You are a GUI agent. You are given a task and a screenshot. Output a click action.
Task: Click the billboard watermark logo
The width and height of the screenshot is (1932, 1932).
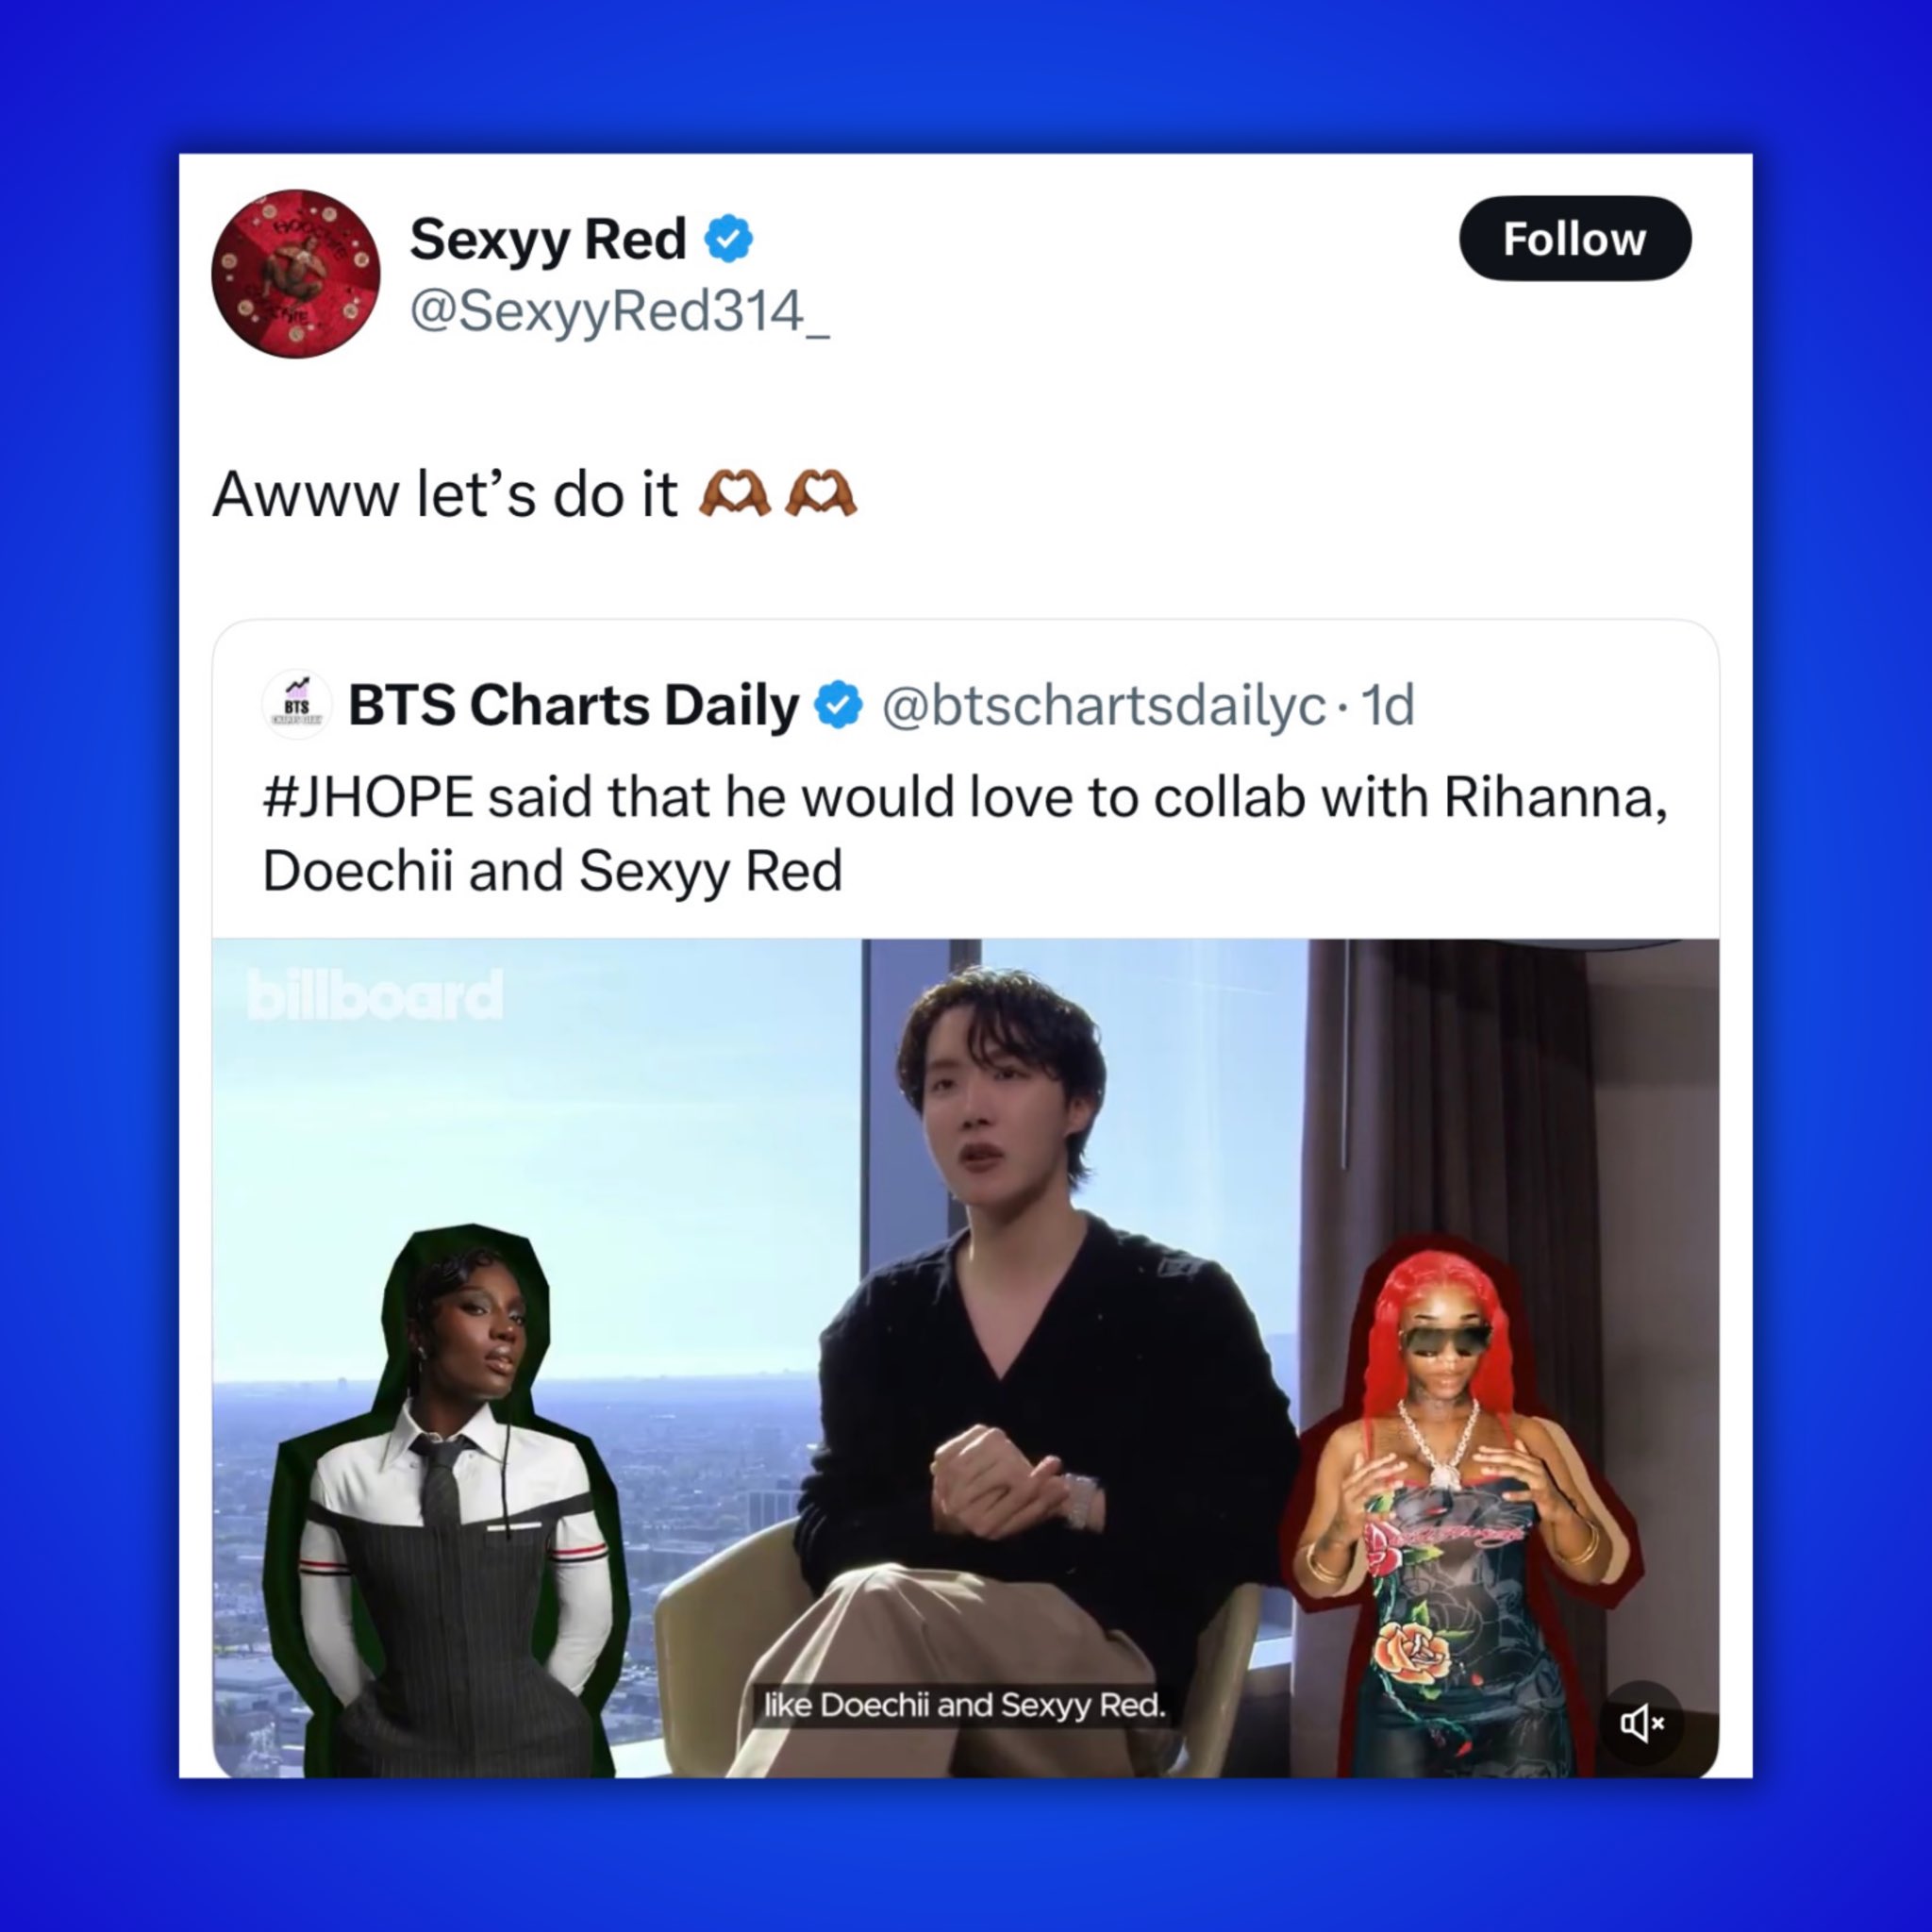375,995
